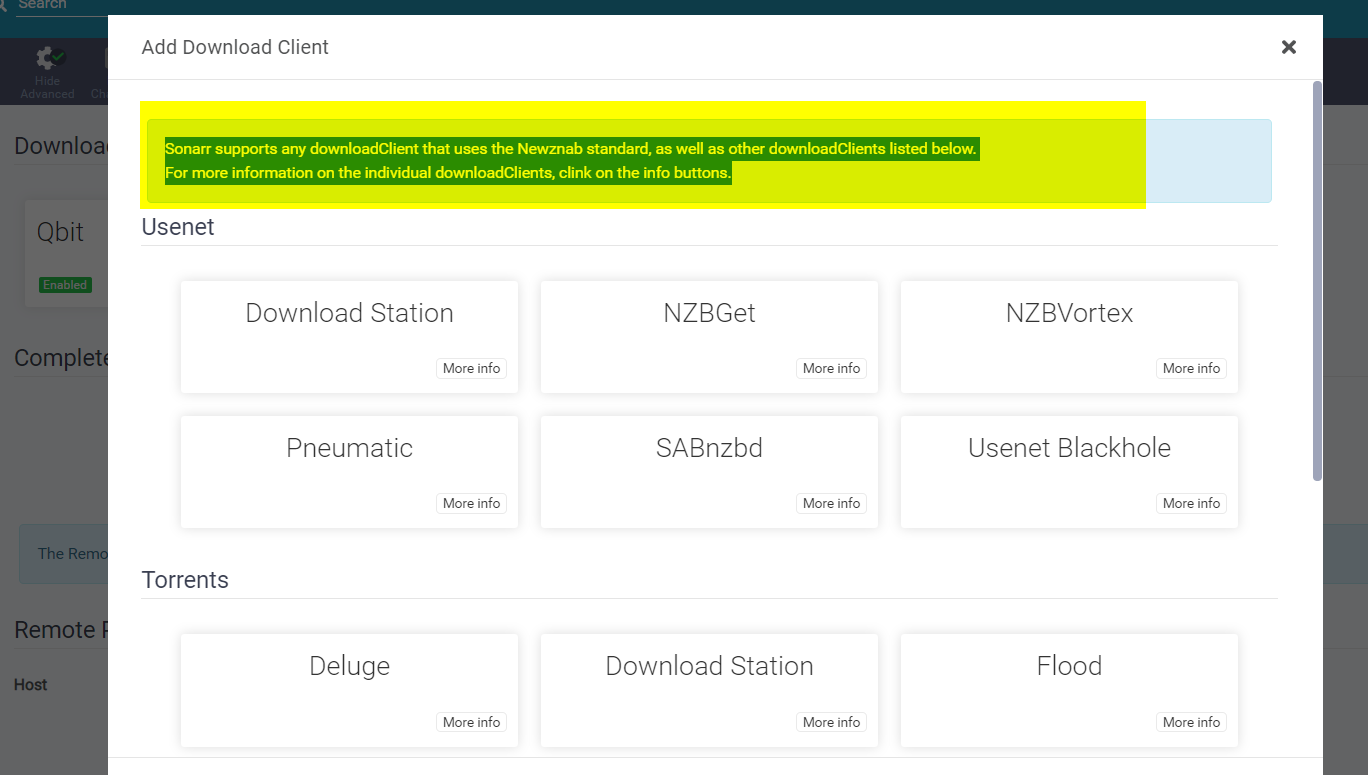Open More info for Flood
Screen dimensions: 1368x775
pyautogui.click(x=1191, y=721)
